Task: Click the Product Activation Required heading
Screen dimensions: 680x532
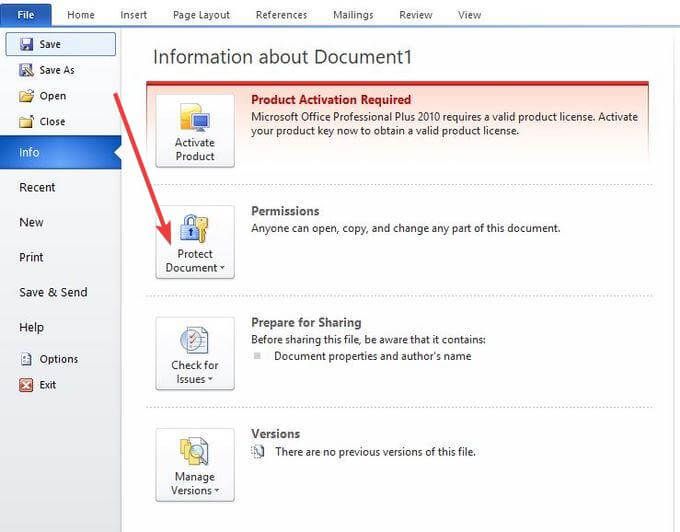Action: (331, 100)
